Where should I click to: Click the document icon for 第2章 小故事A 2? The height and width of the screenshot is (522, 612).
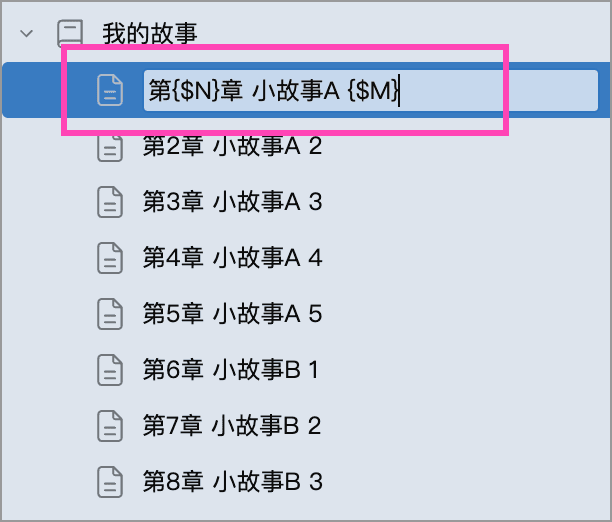click(x=110, y=147)
